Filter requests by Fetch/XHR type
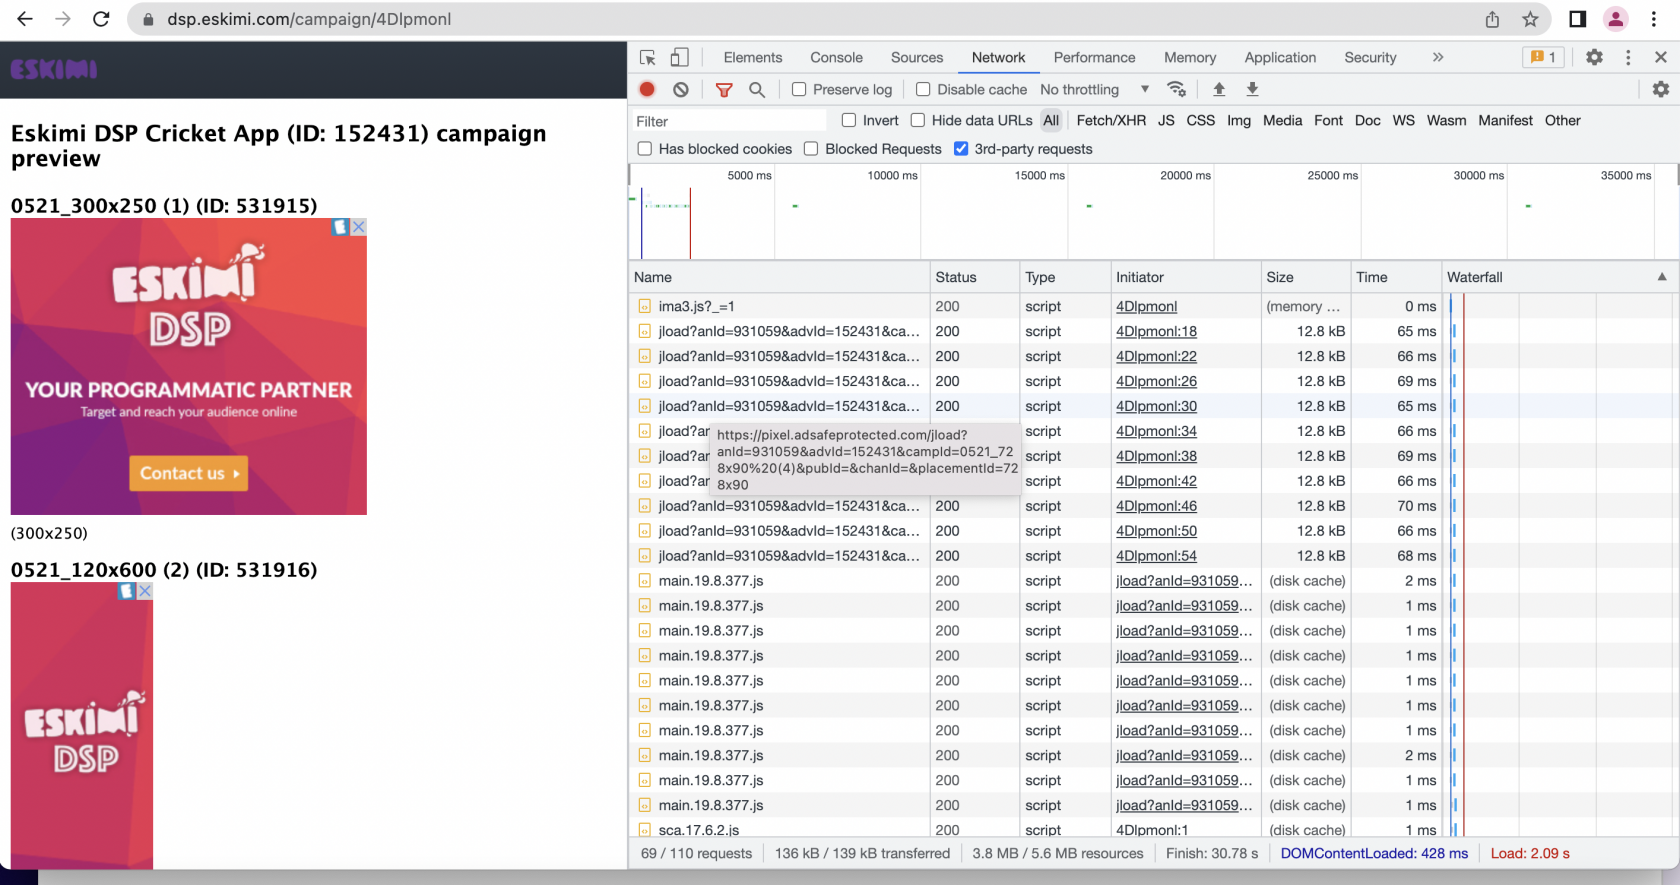Screen dimensions: 1680x885 1111,120
